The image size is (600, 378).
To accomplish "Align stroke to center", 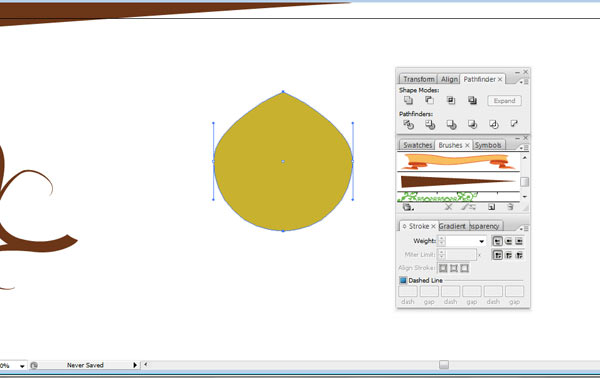I will (x=443, y=268).
